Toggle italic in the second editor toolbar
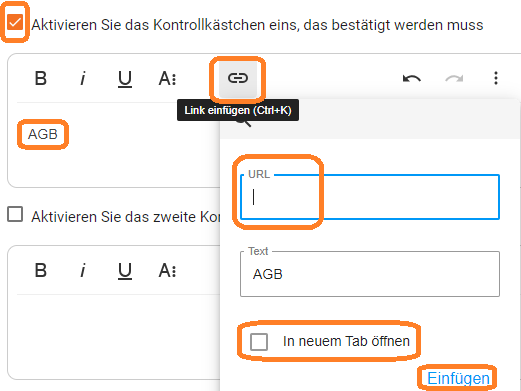The height and width of the screenshot is (391, 521). [x=83, y=270]
